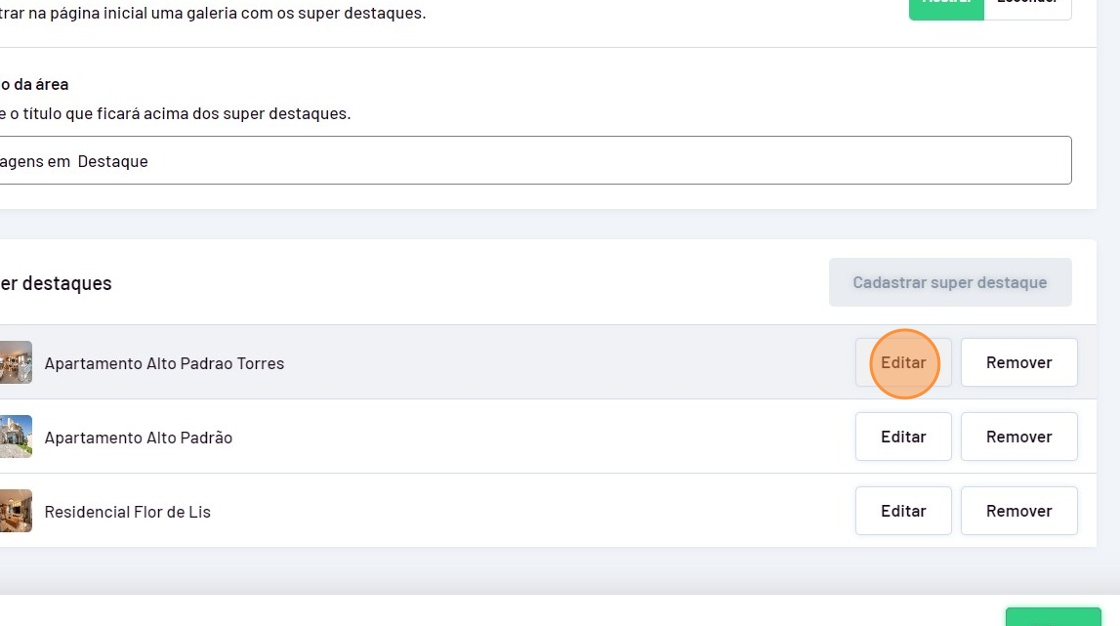This screenshot has width=1120, height=626.
Task: Toggle the green Mostrar option on
Action: click(945, 6)
